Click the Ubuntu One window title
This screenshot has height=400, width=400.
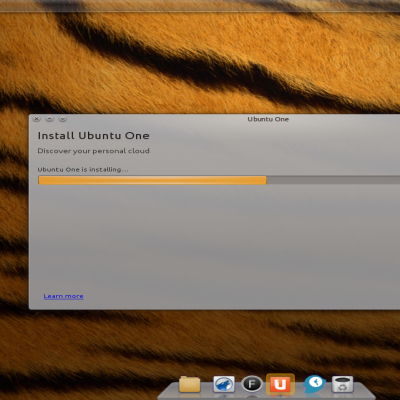(268, 119)
